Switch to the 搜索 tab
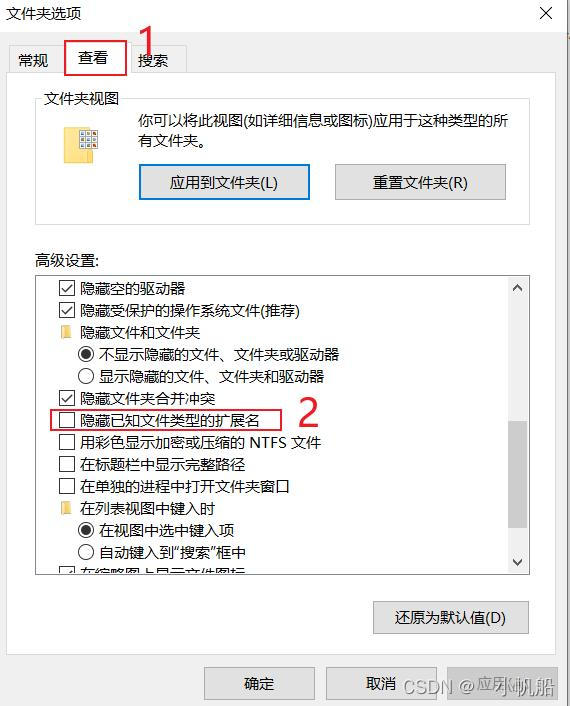This screenshot has height=706, width=570. [x=153, y=60]
